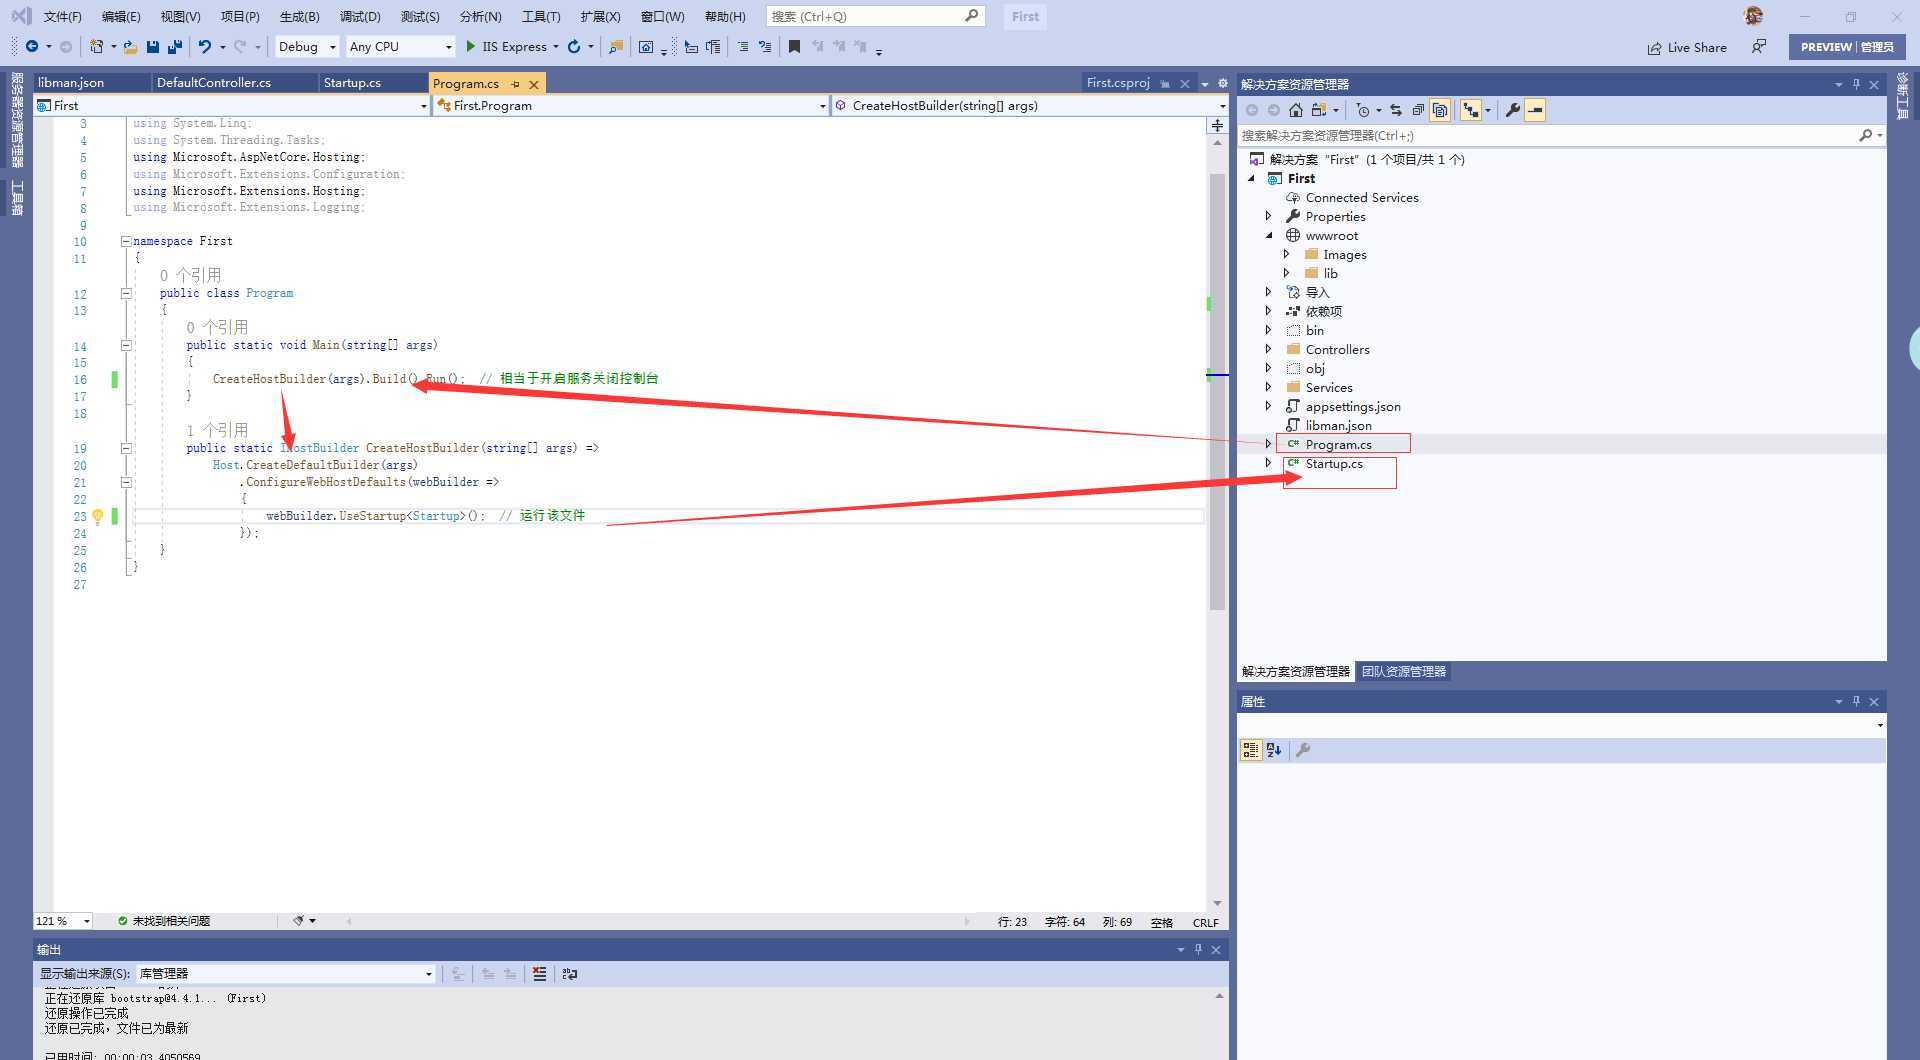Toggle word wrap in the Output panel
Screen dimensions: 1920x1060
pyautogui.click(x=570, y=974)
